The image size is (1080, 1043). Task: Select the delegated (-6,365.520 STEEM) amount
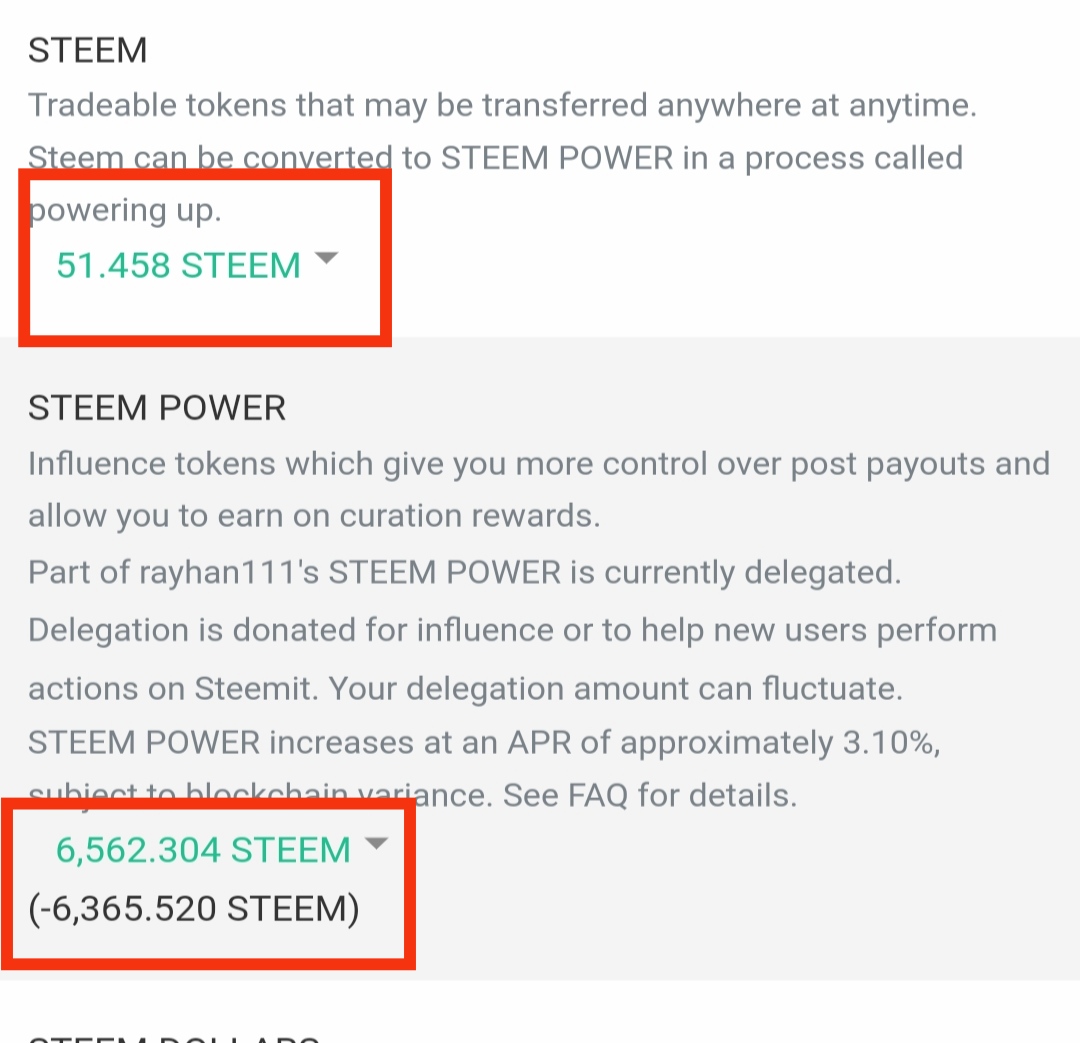coord(193,909)
